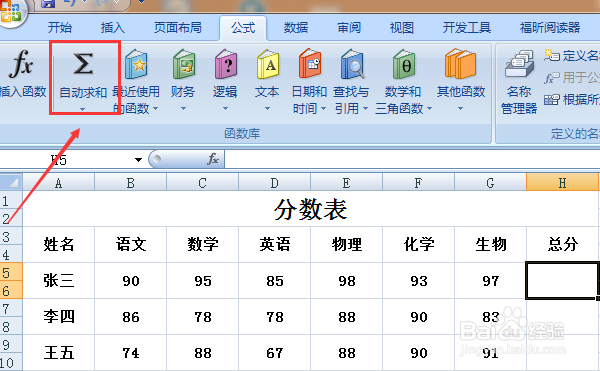Viewport: 600px width, 371px height.
Task: Expand Lookup and Reference dropdown arrow
Action: coord(365,109)
